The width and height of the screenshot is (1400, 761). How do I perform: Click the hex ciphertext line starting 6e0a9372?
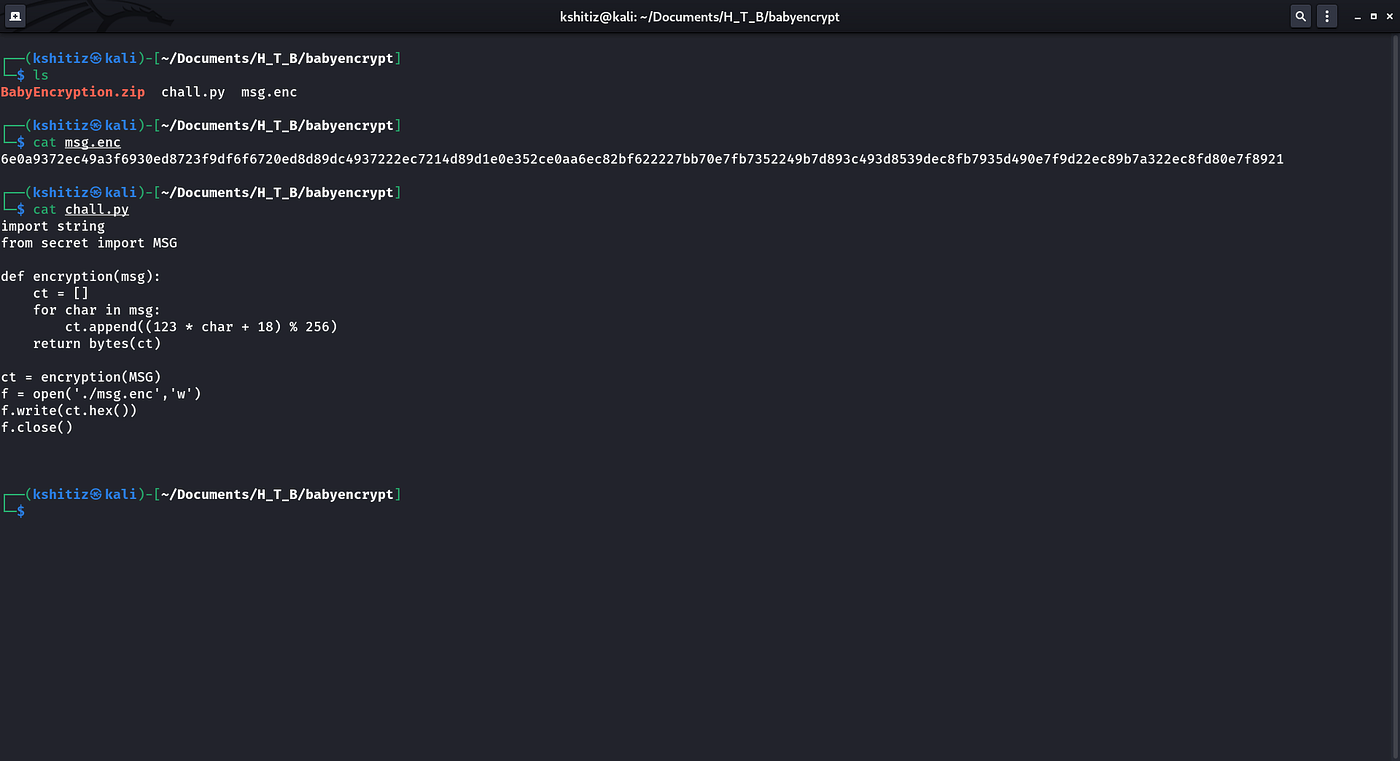point(642,159)
